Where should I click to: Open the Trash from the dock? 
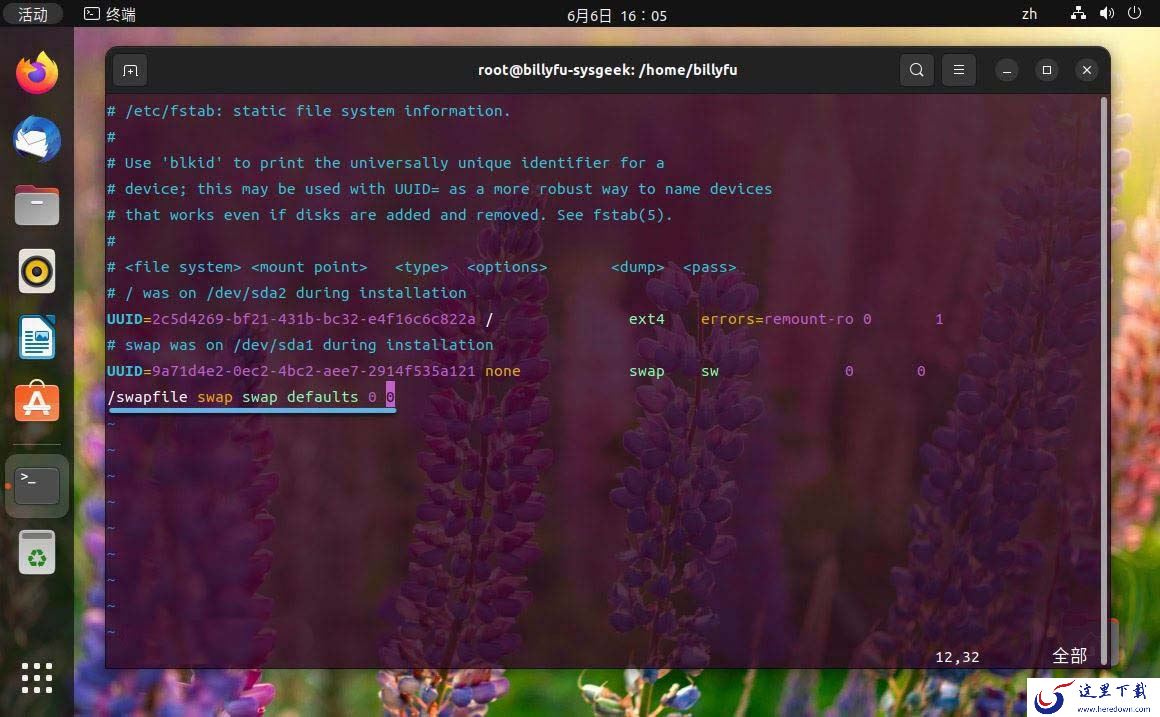click(x=37, y=552)
